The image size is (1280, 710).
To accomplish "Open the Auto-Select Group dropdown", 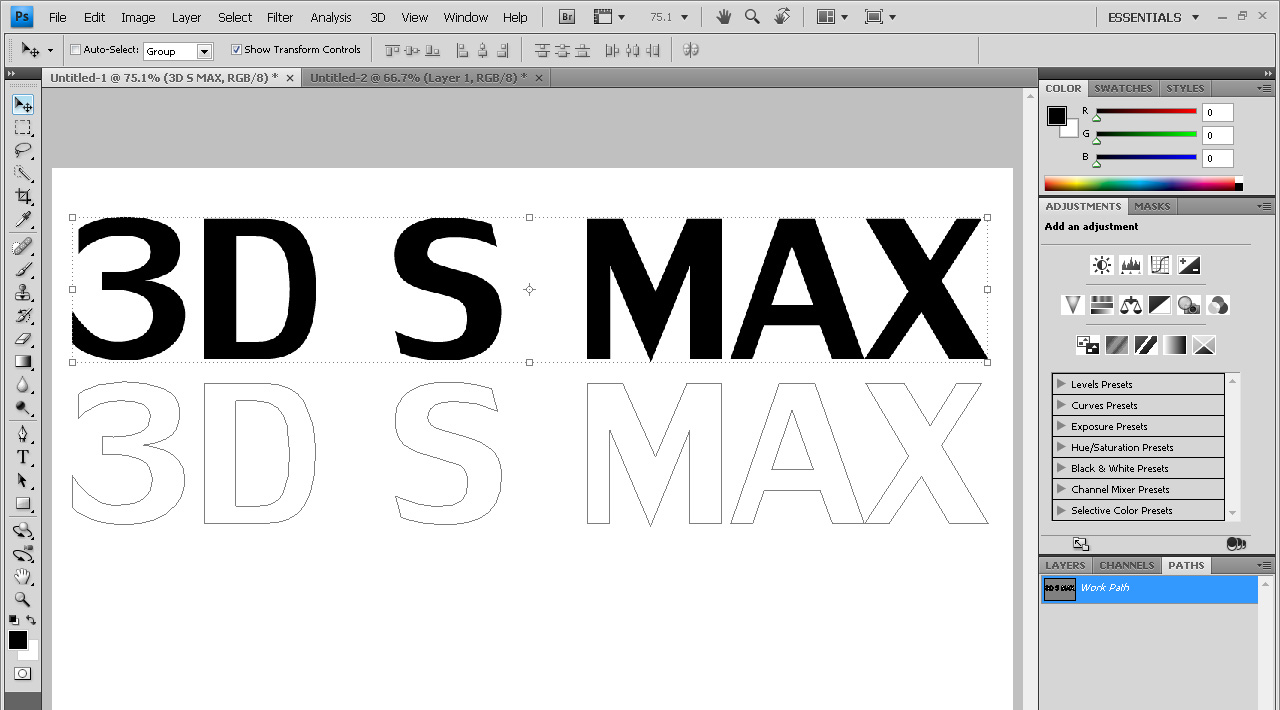I will (x=178, y=51).
